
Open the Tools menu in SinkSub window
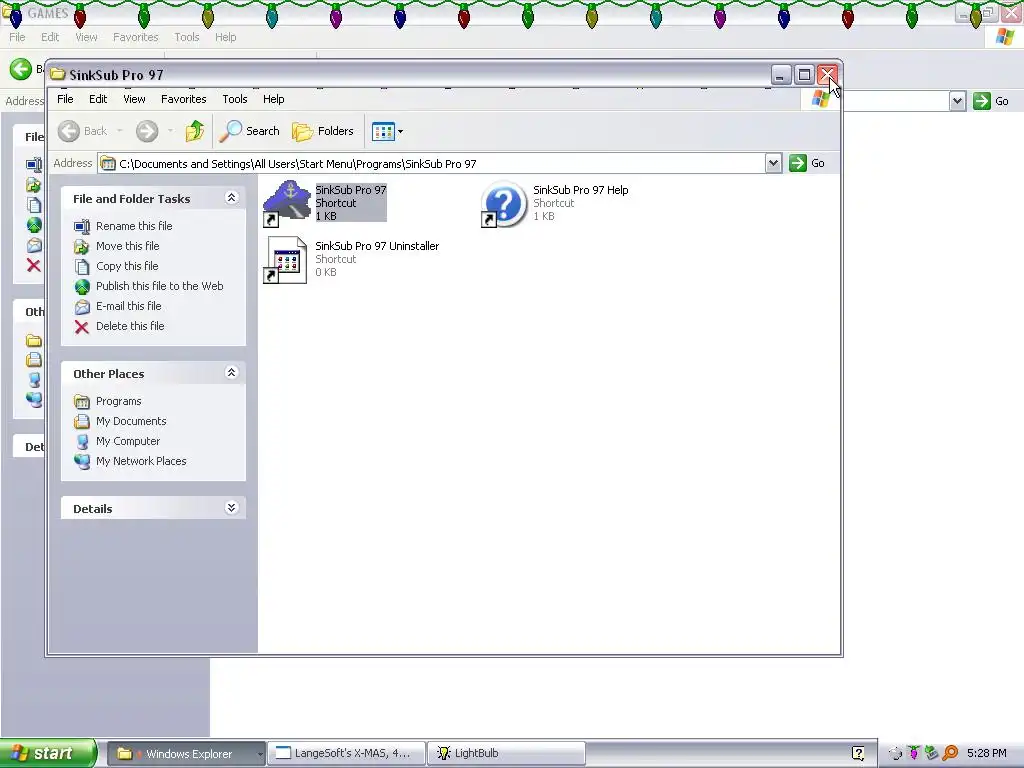(234, 99)
